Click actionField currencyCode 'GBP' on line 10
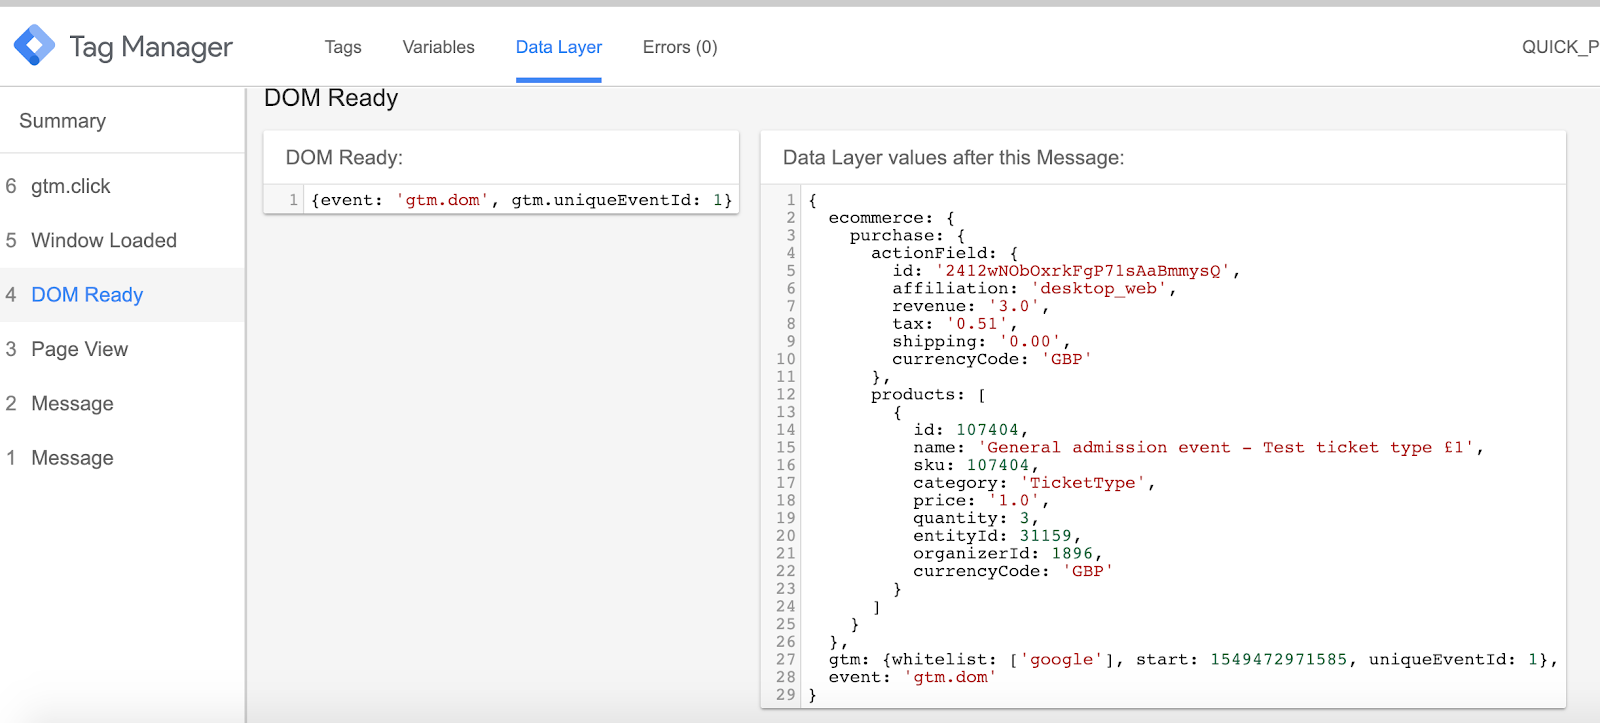This screenshot has width=1600, height=723. (x=1066, y=359)
